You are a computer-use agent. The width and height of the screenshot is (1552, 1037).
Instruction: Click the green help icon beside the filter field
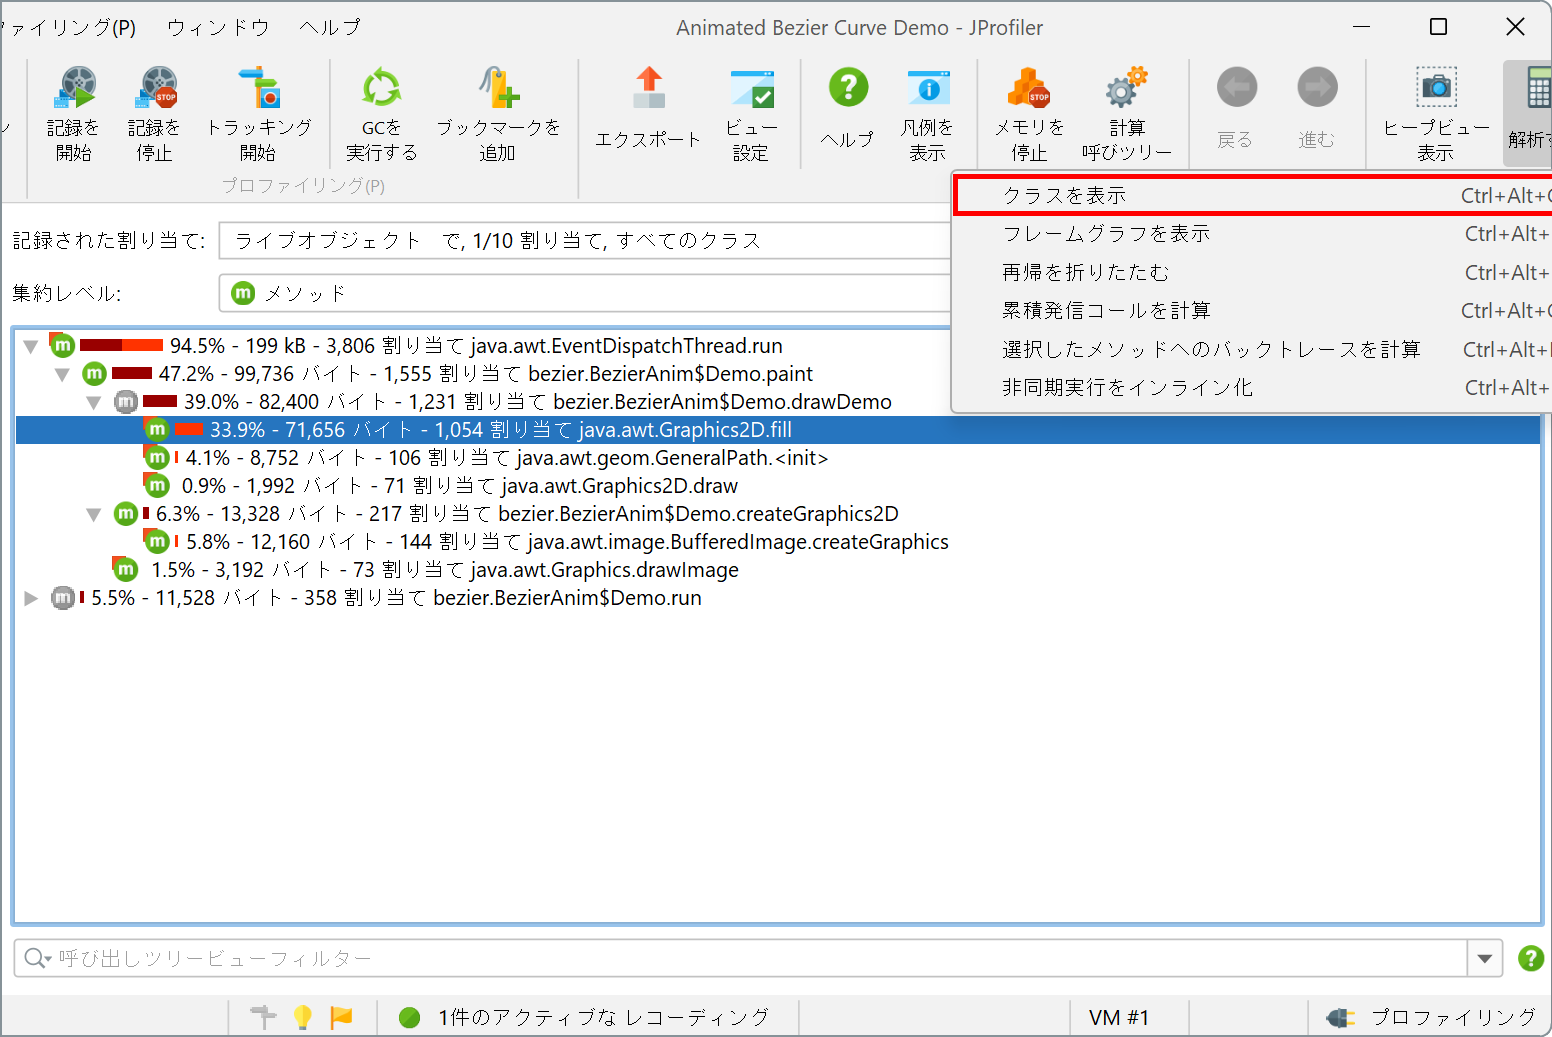coord(1530,958)
